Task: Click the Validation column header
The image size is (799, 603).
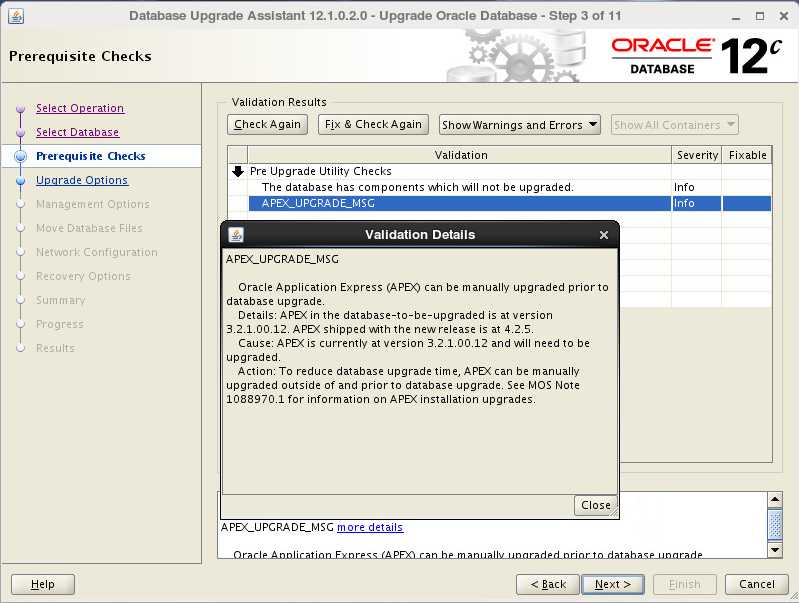Action: (460, 155)
